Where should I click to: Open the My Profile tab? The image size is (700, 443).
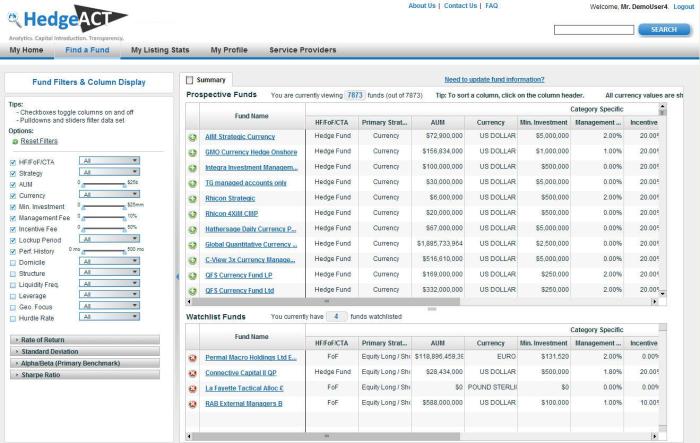(229, 50)
